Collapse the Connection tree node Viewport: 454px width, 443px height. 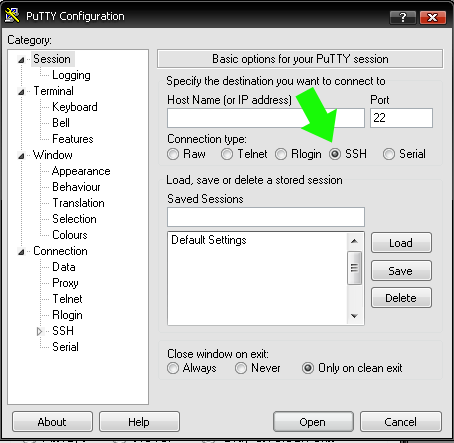[21, 252]
